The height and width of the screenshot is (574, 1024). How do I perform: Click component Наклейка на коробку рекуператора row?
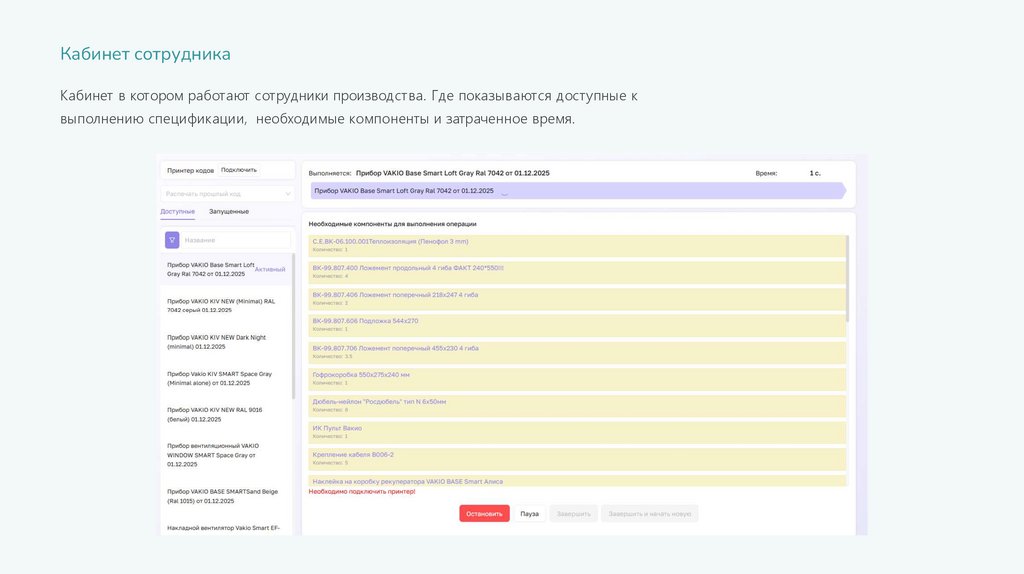[577, 481]
